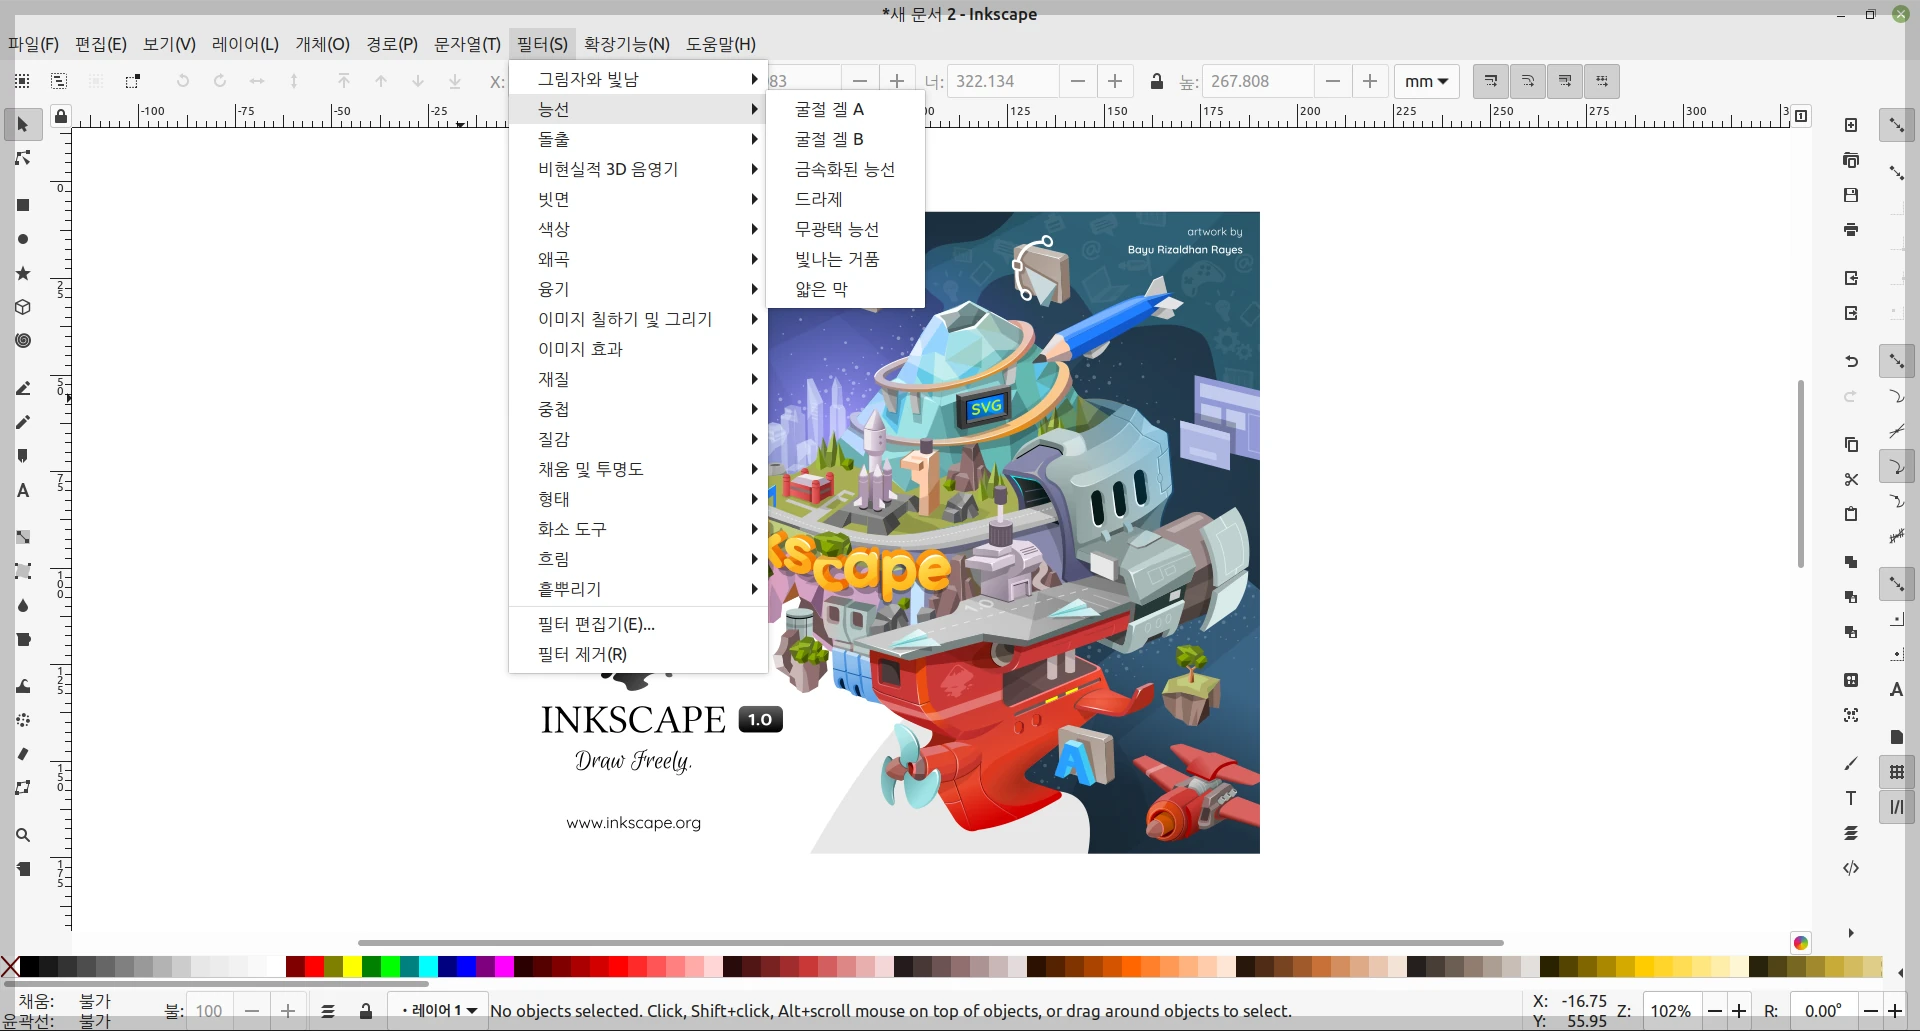Expand the 흩뿌리기 submenu
The height and width of the screenshot is (1031, 1920).
pos(638,589)
